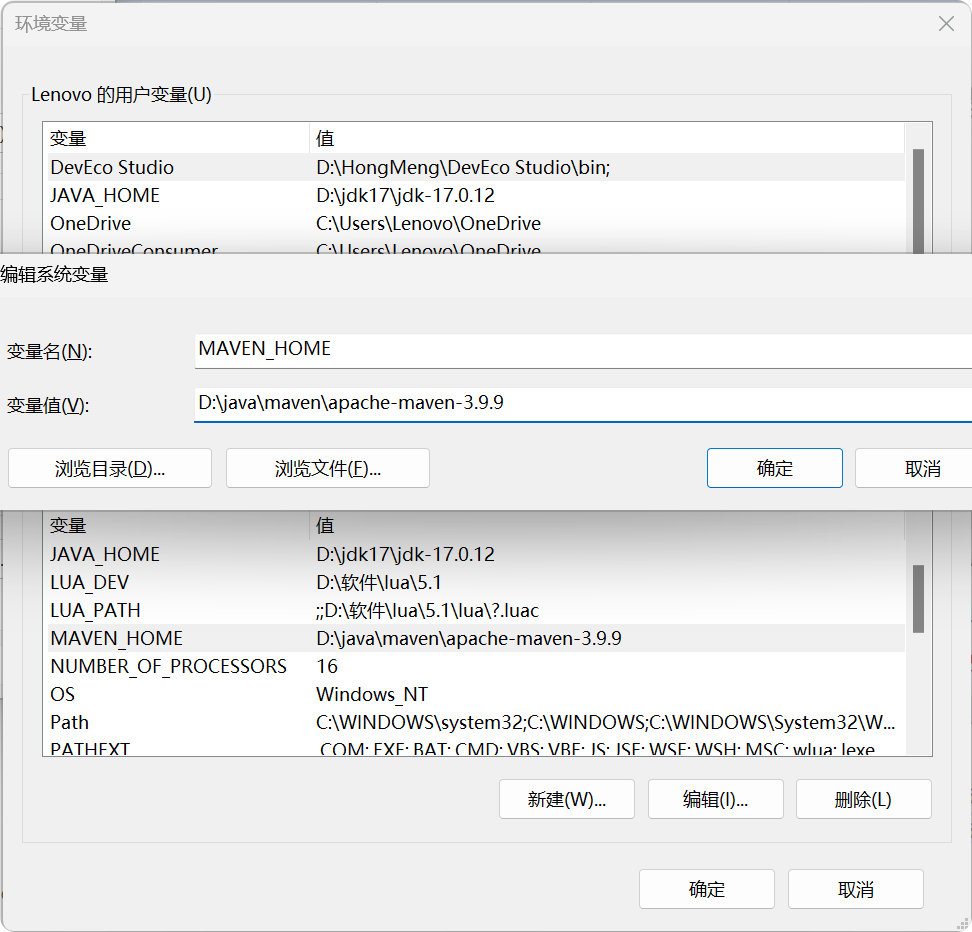
Task: Click 变量 column header in user variables list
Action: pyautogui.click(x=176, y=138)
